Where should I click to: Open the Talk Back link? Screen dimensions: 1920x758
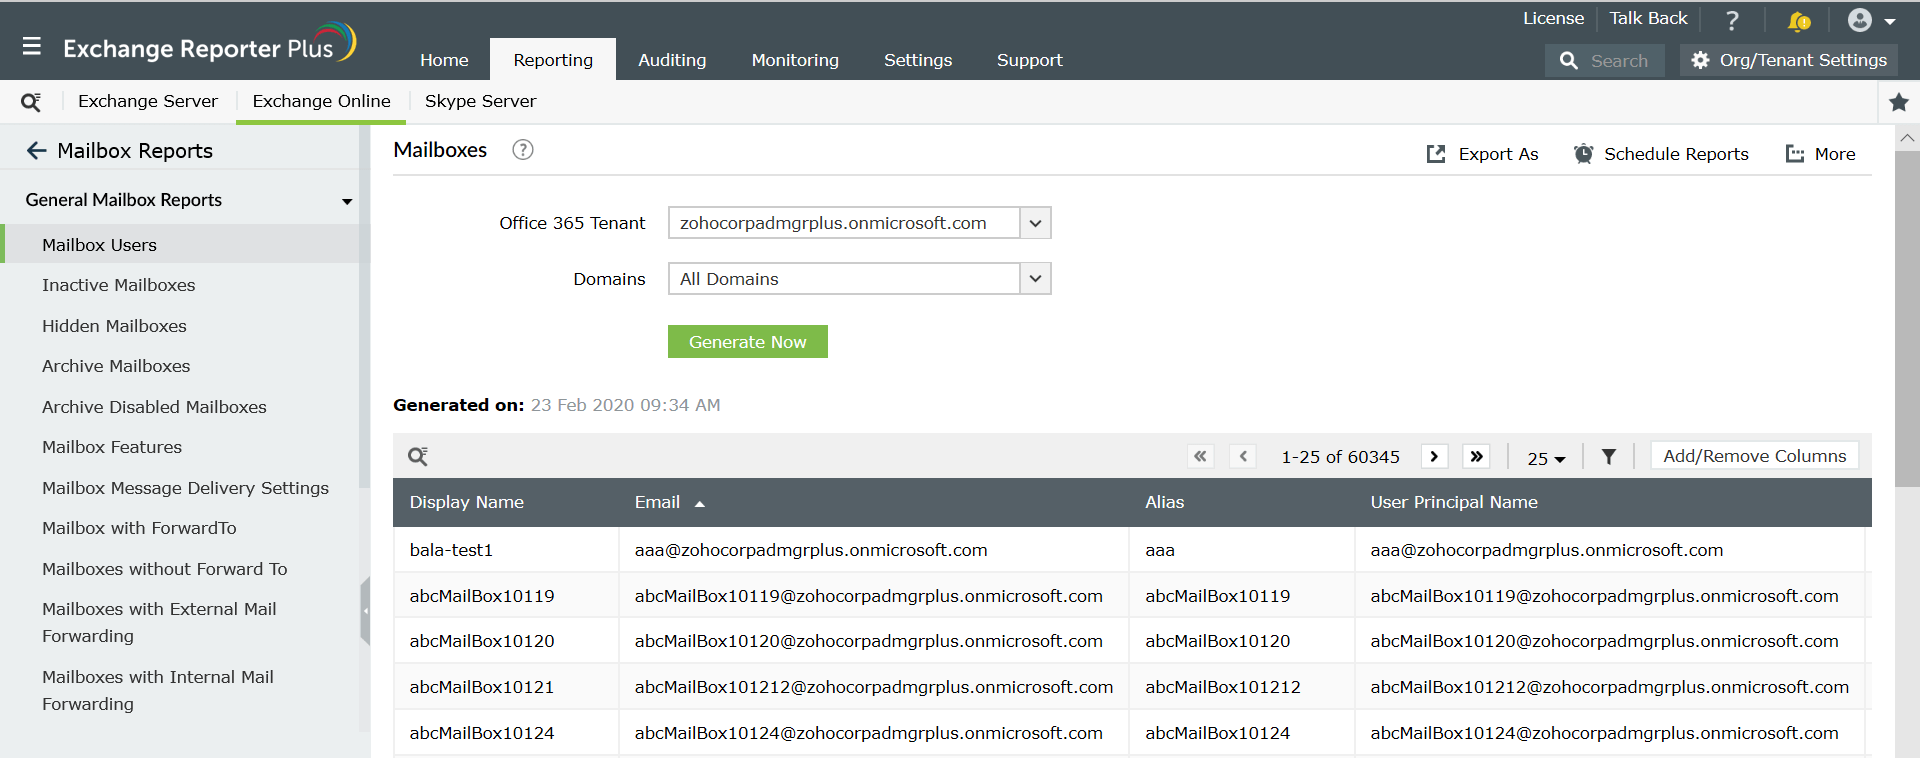tap(1648, 18)
